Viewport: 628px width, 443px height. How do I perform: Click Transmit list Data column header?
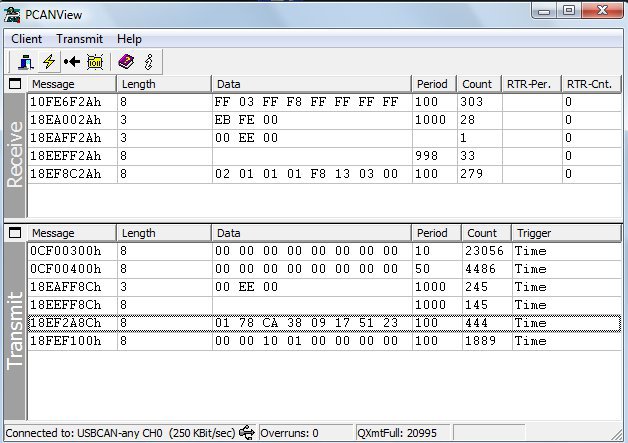click(312, 233)
